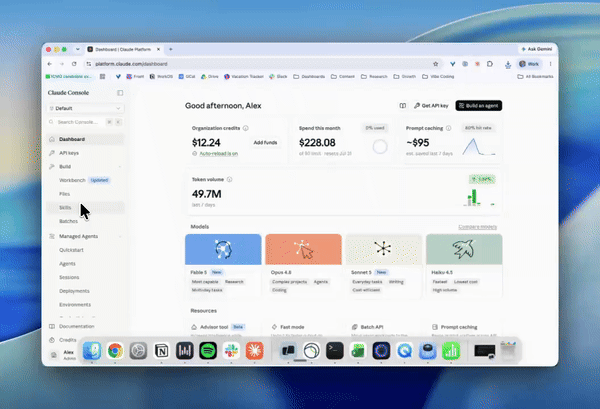600x409 pixels.
Task: Show info for Token volume
Action: coord(229,179)
